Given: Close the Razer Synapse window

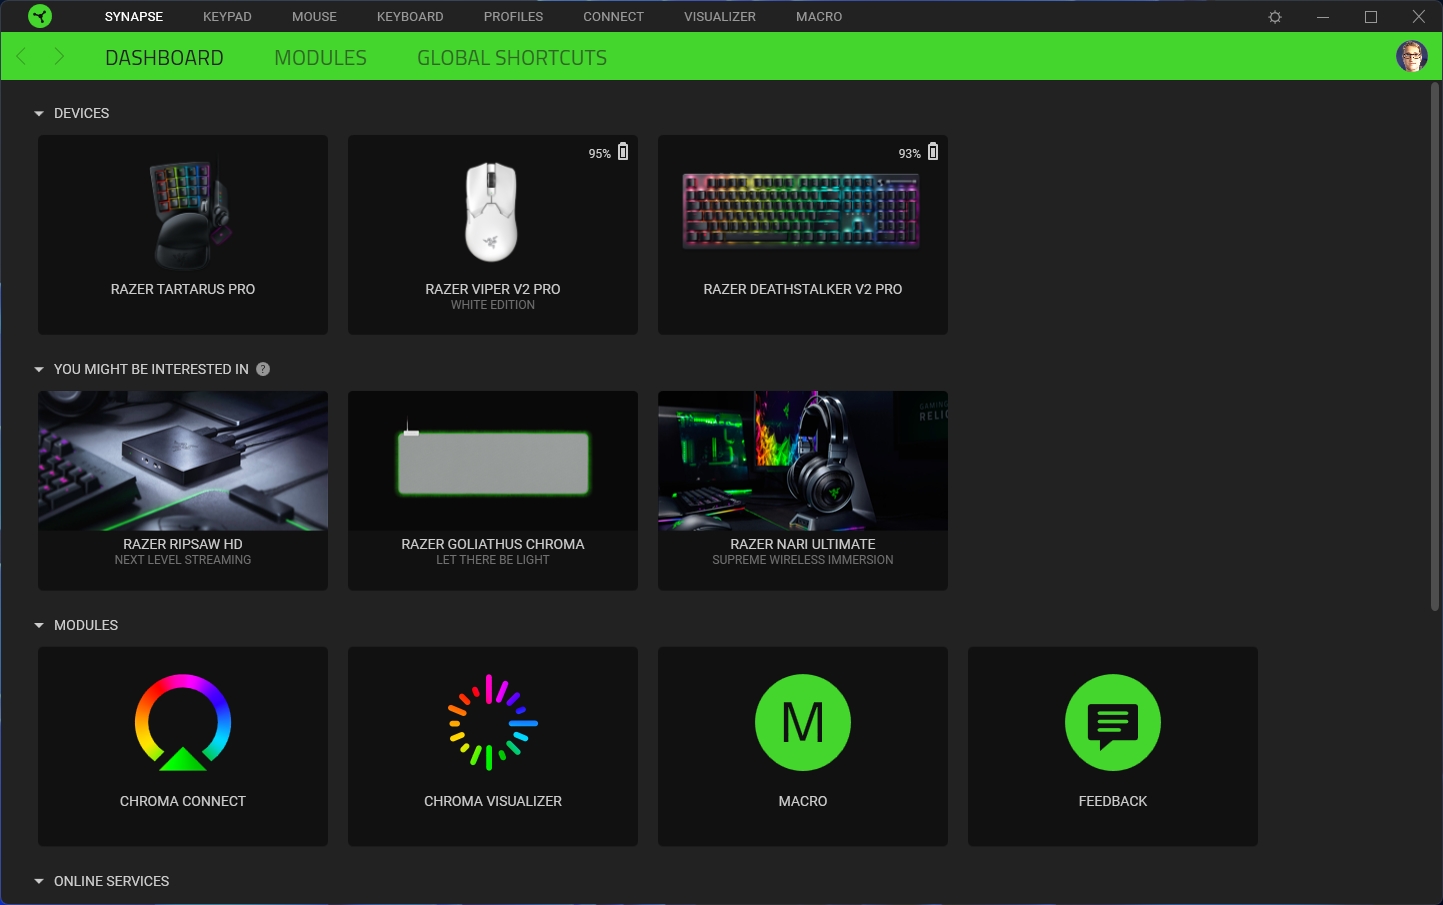Looking at the screenshot, I should (x=1419, y=17).
